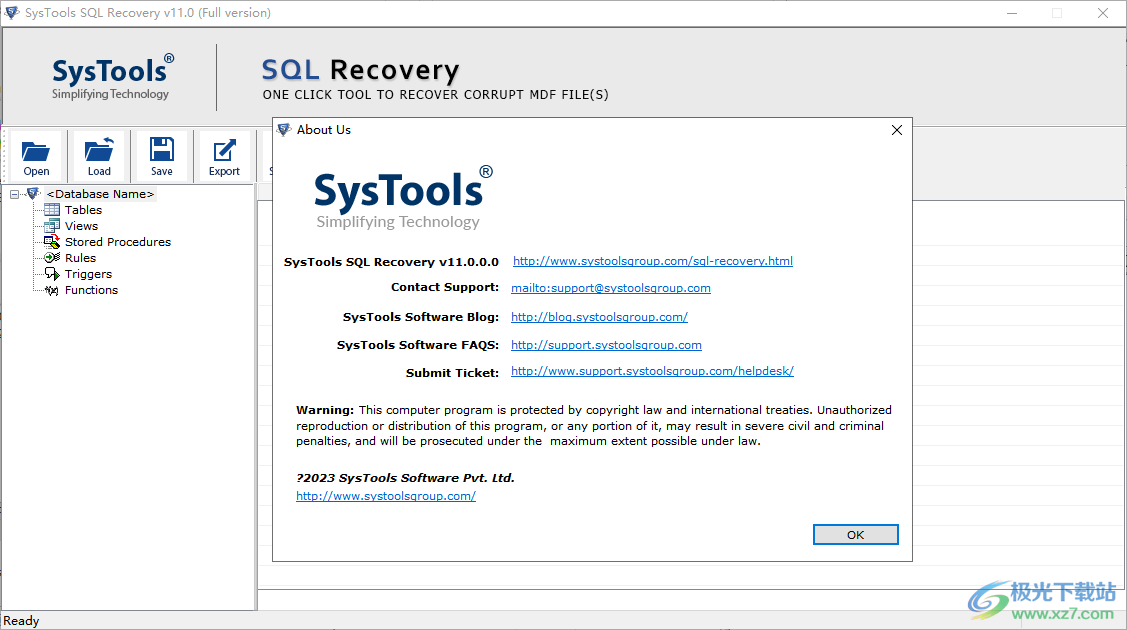1127x630 pixels.
Task: Click the SysTools Software FAQS label
Action: (418, 345)
